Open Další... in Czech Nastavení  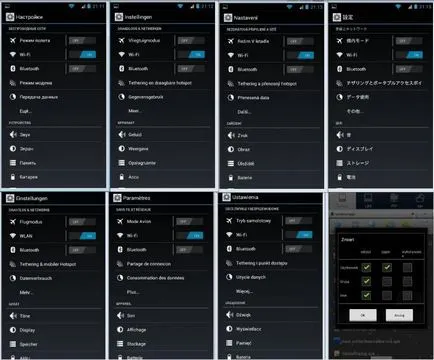click(272, 112)
